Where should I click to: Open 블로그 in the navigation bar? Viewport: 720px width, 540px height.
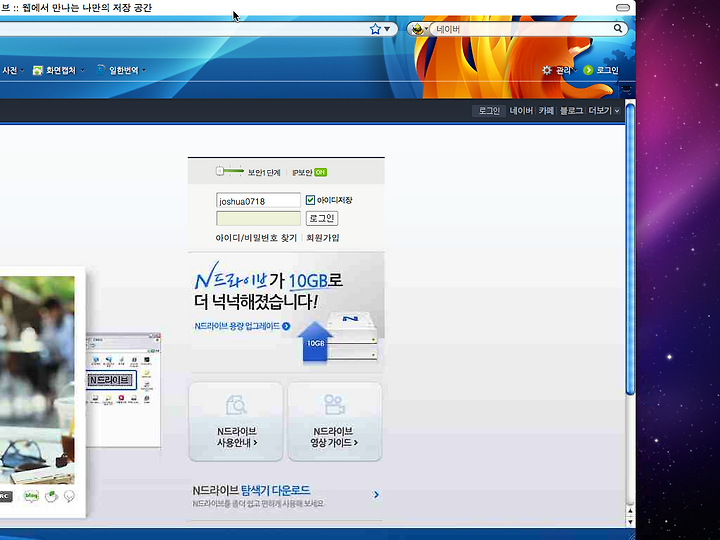[571, 111]
